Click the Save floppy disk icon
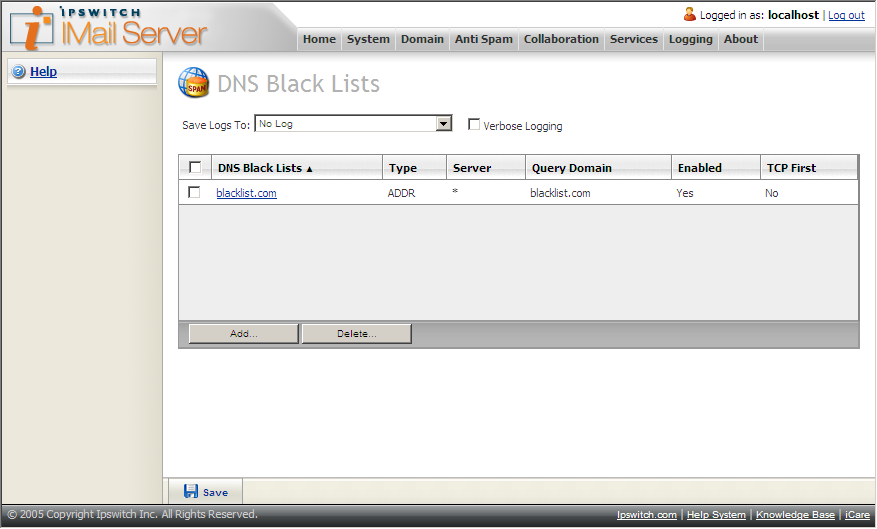The image size is (877, 529). [x=191, y=491]
